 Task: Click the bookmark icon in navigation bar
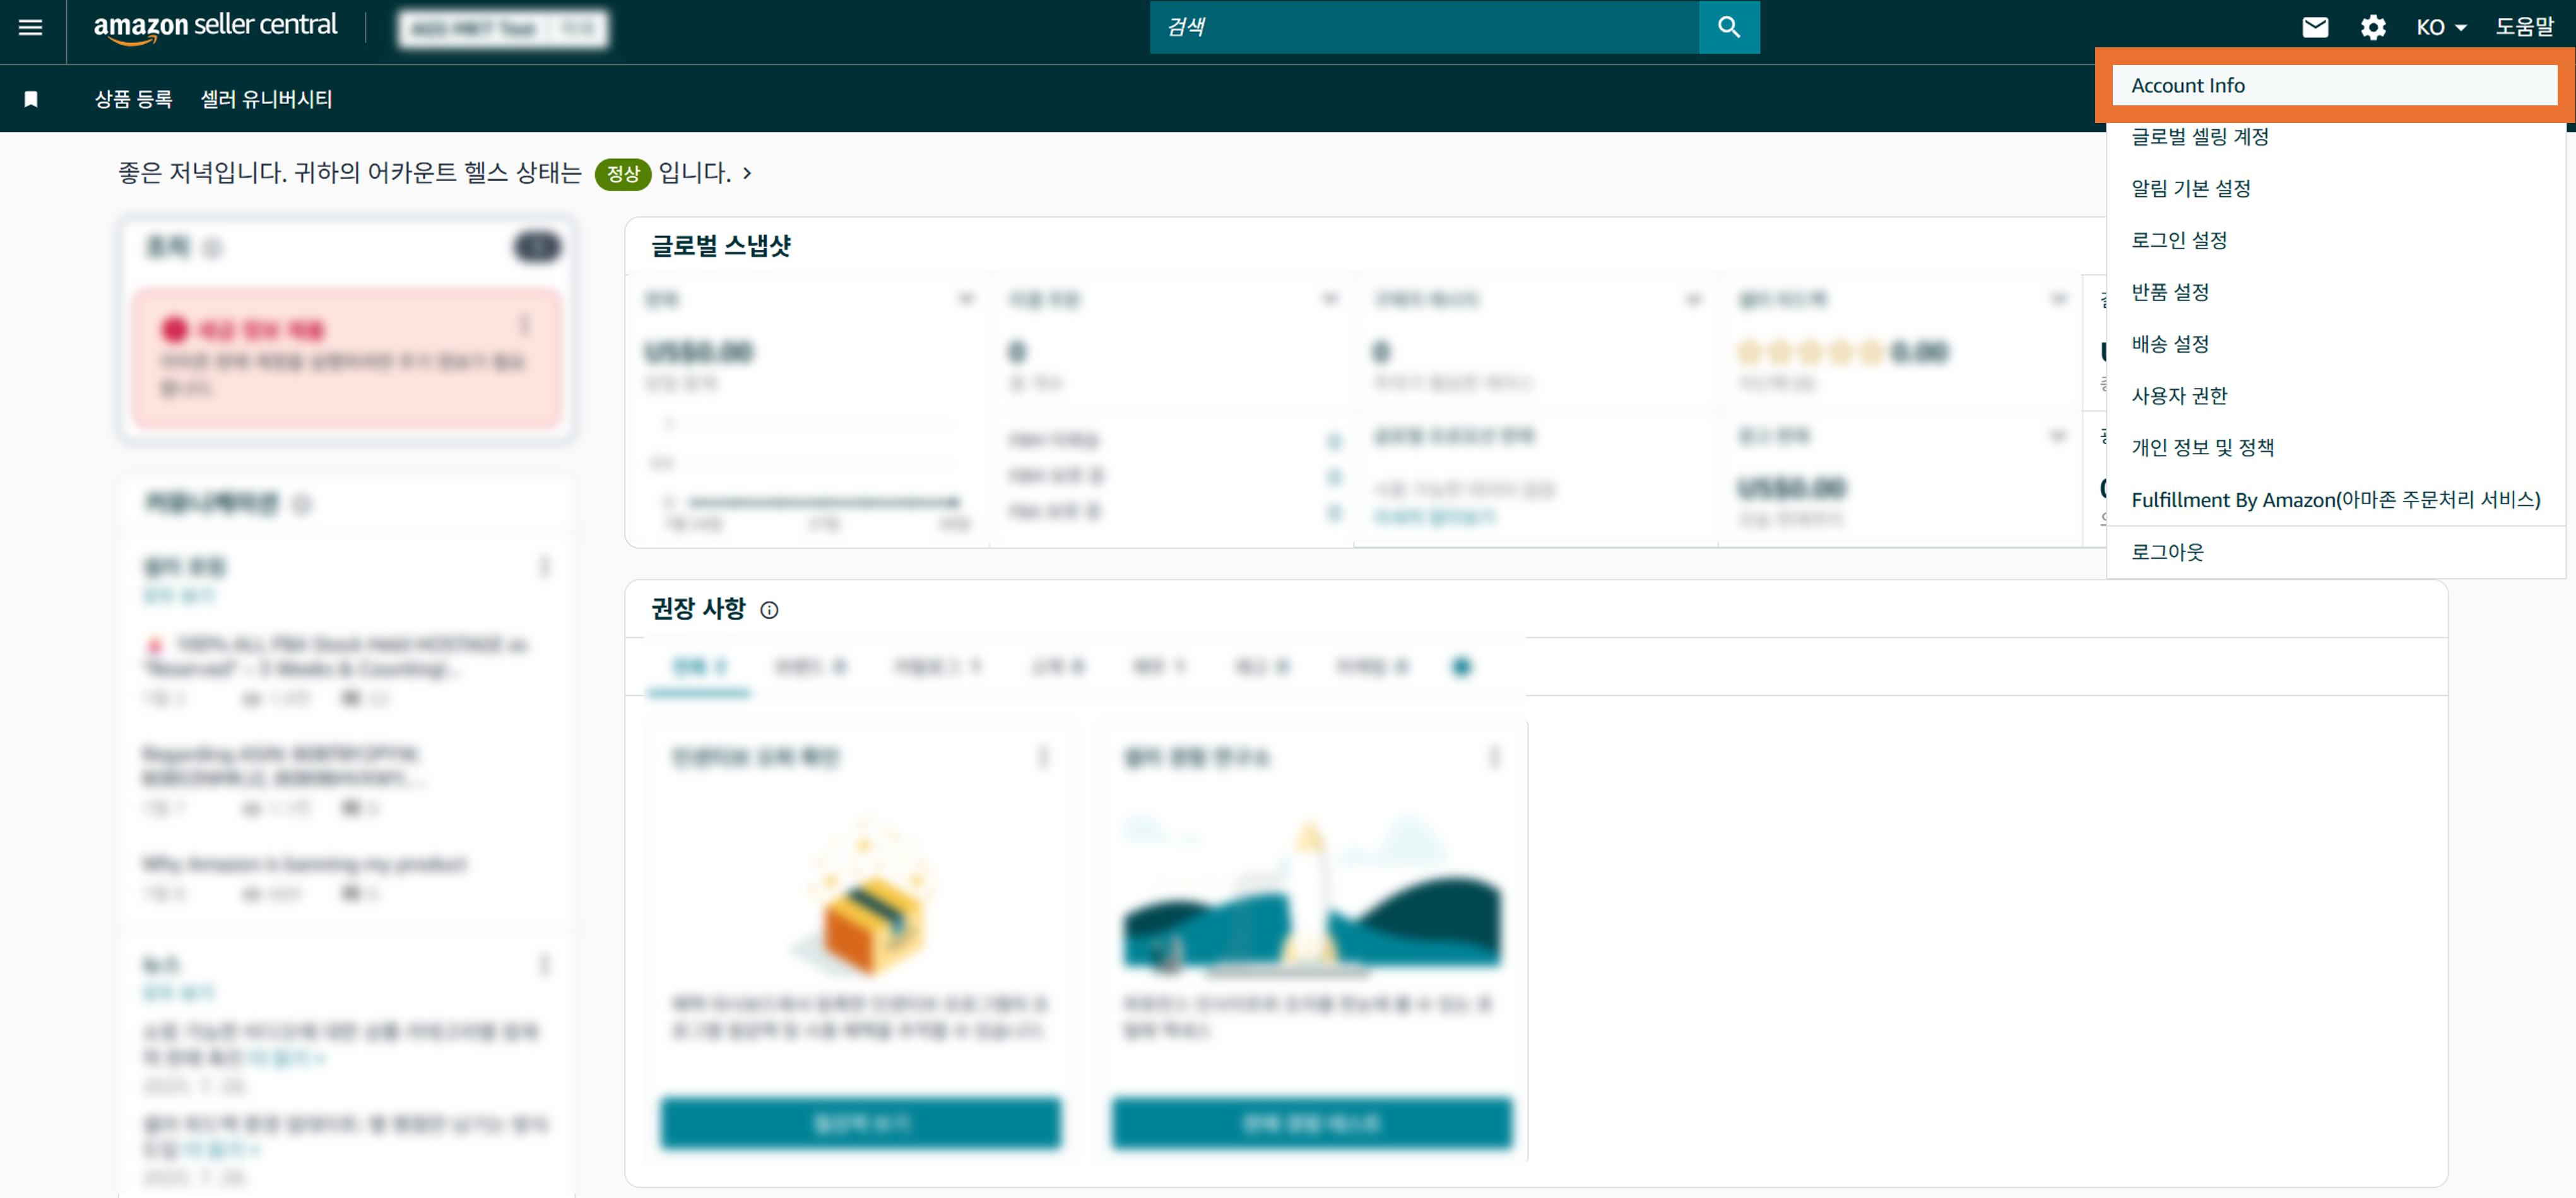(31, 99)
